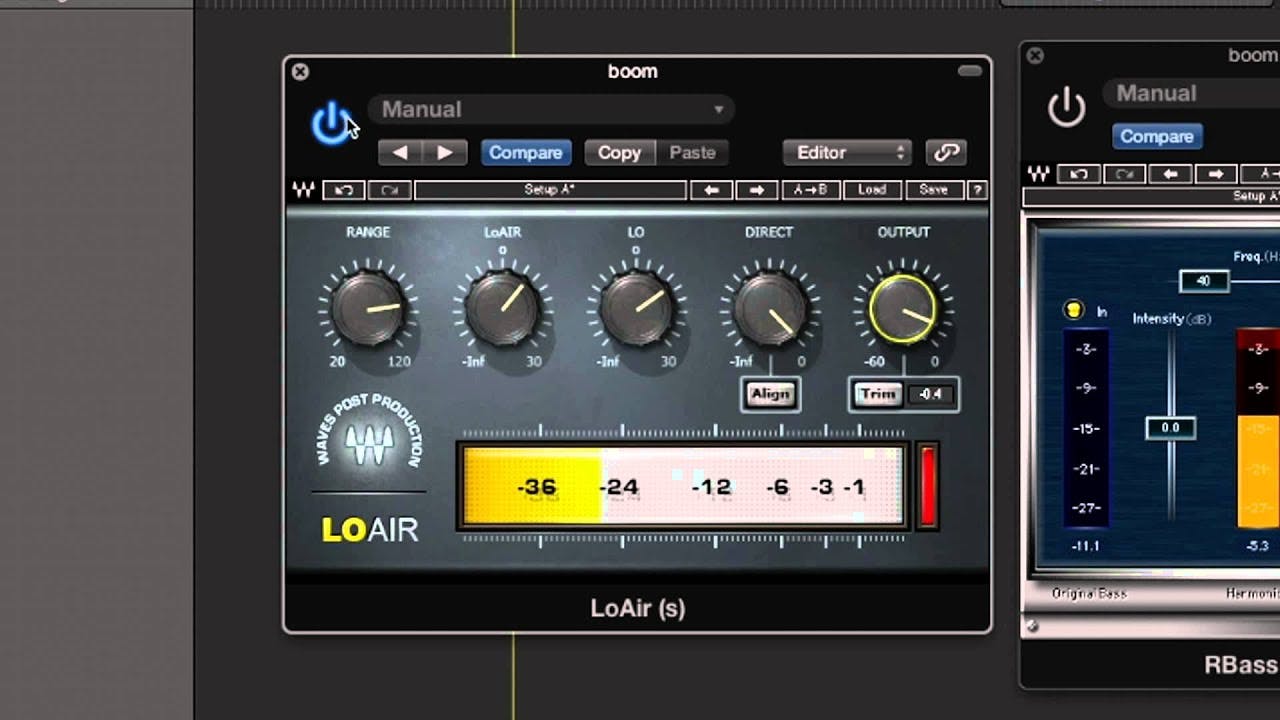Click the LO level knob
Image resolution: width=1280 pixels, height=720 pixels.
pyautogui.click(x=636, y=308)
